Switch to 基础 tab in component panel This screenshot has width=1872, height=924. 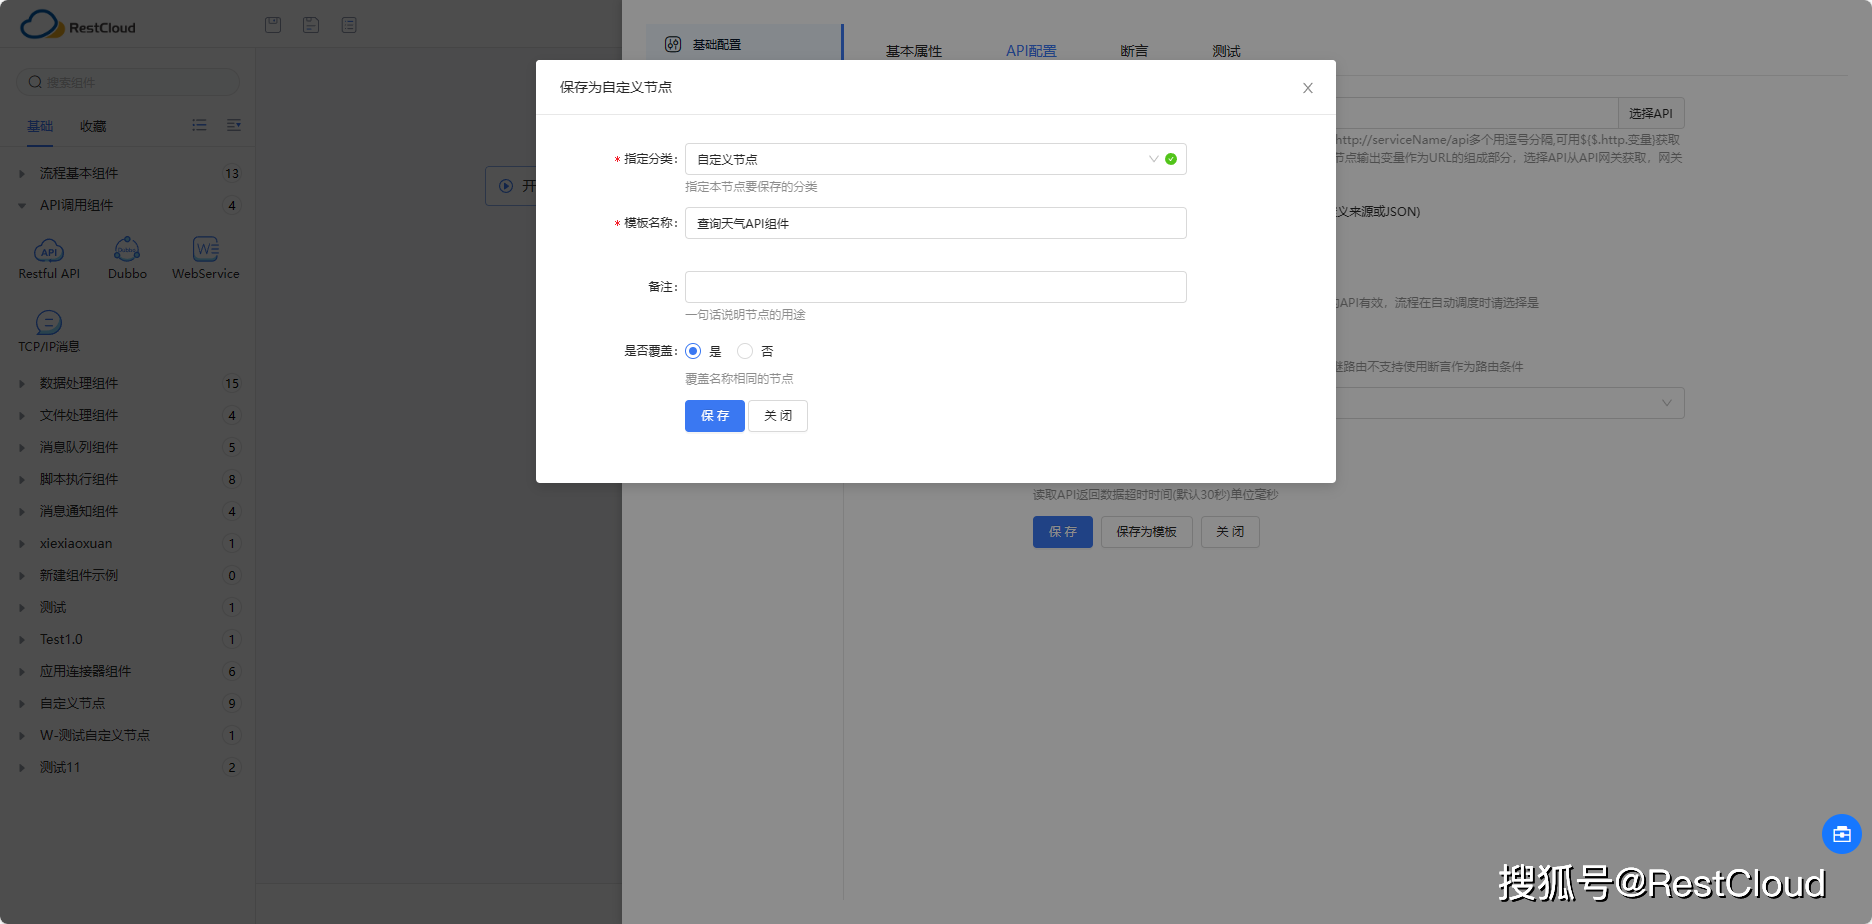[40, 126]
